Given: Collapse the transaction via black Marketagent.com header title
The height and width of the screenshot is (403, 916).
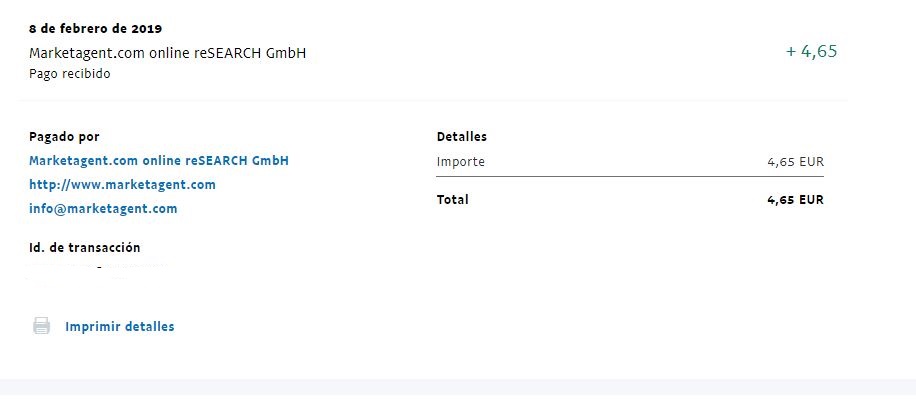Looking at the screenshot, I should (x=168, y=53).
